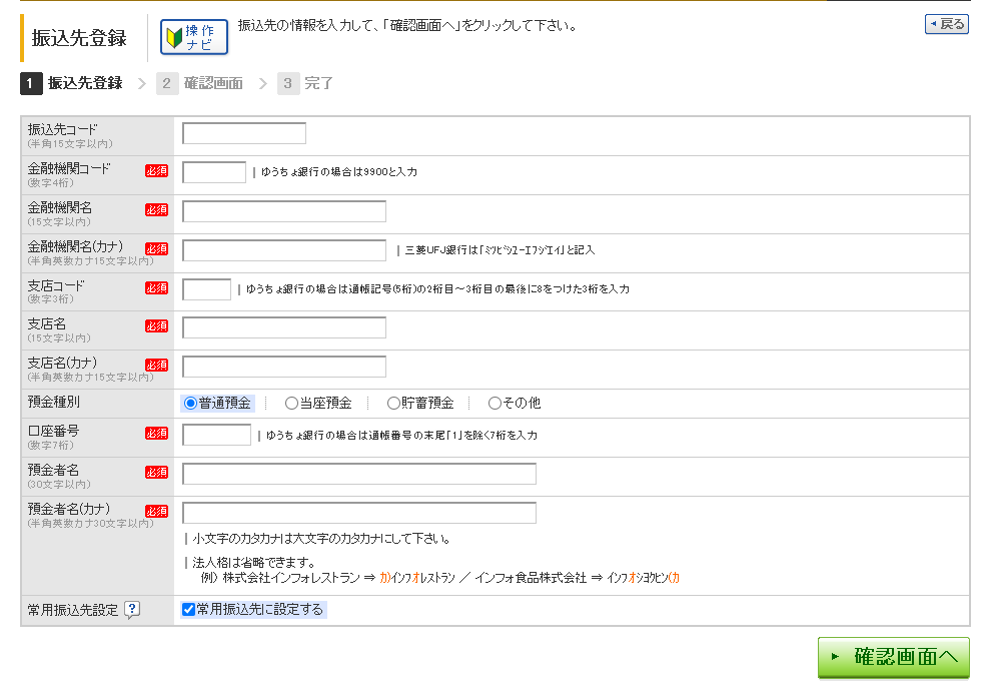Click the 三菱UFJ銀行 kana hint text
Image resolution: width=986 pixels, height=692 pixels.
tap(500, 250)
